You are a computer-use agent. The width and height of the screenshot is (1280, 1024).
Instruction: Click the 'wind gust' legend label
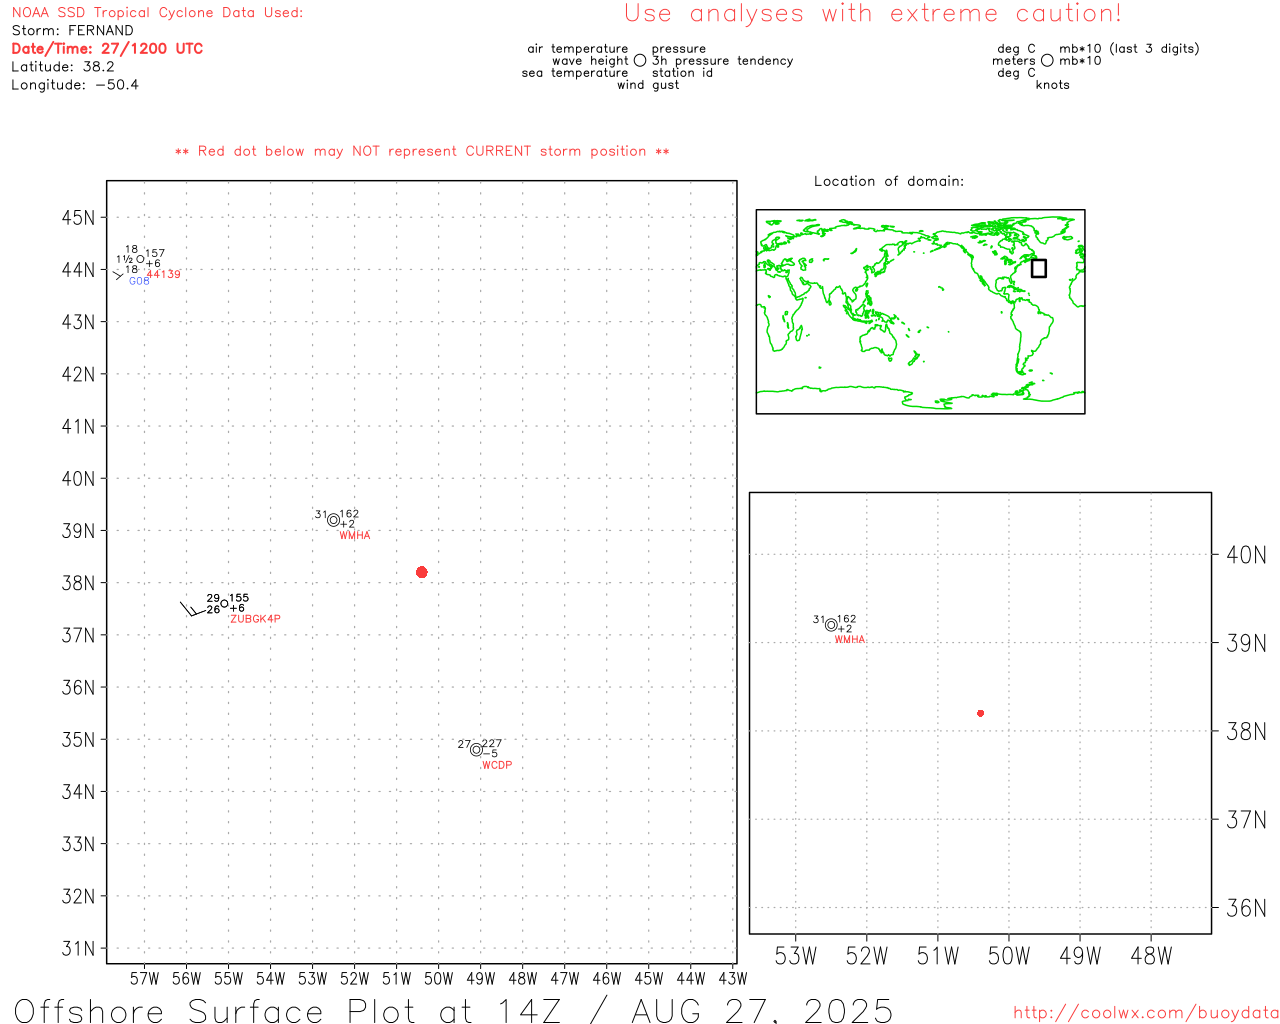(x=648, y=85)
